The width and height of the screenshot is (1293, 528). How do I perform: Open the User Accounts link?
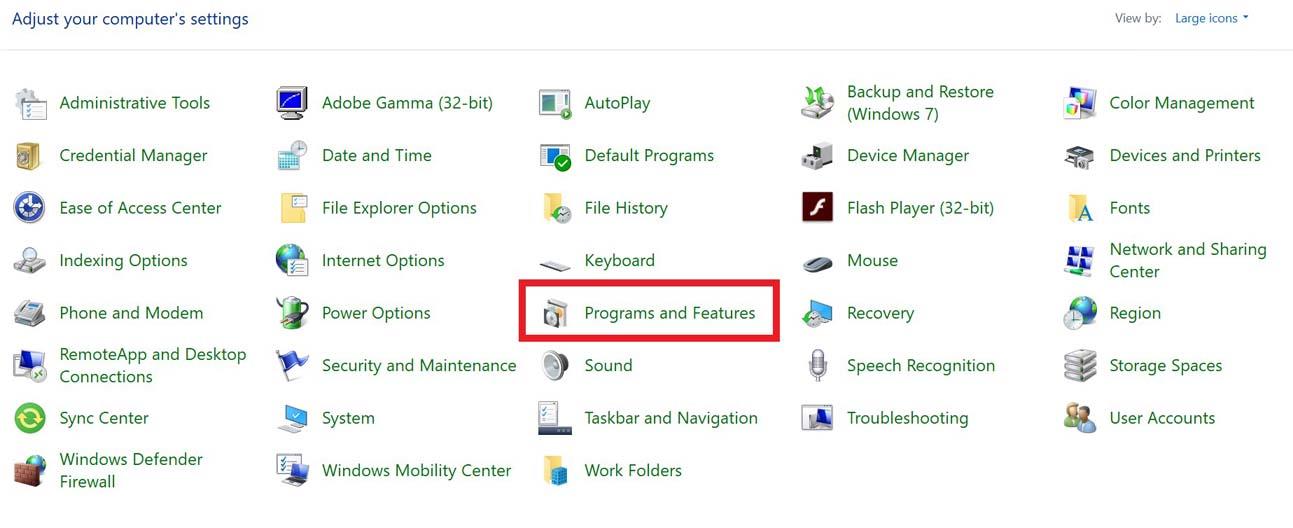pos(1162,418)
